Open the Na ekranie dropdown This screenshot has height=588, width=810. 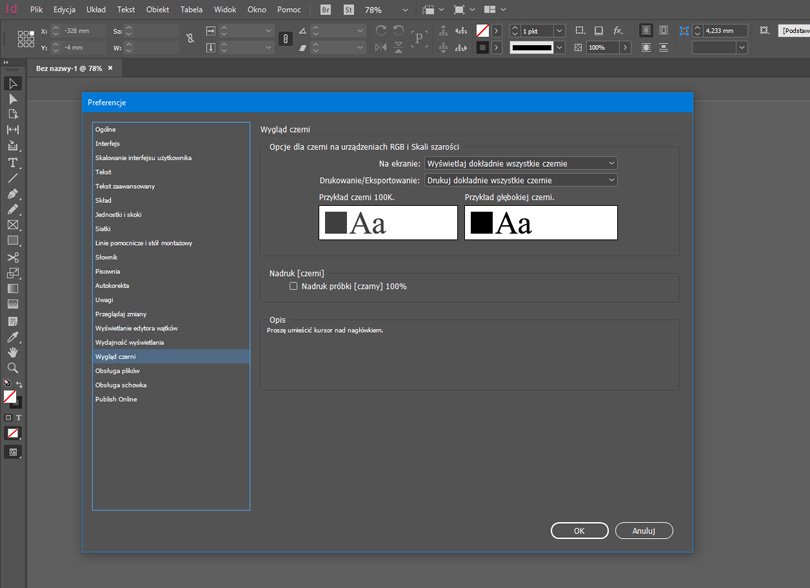tap(520, 163)
